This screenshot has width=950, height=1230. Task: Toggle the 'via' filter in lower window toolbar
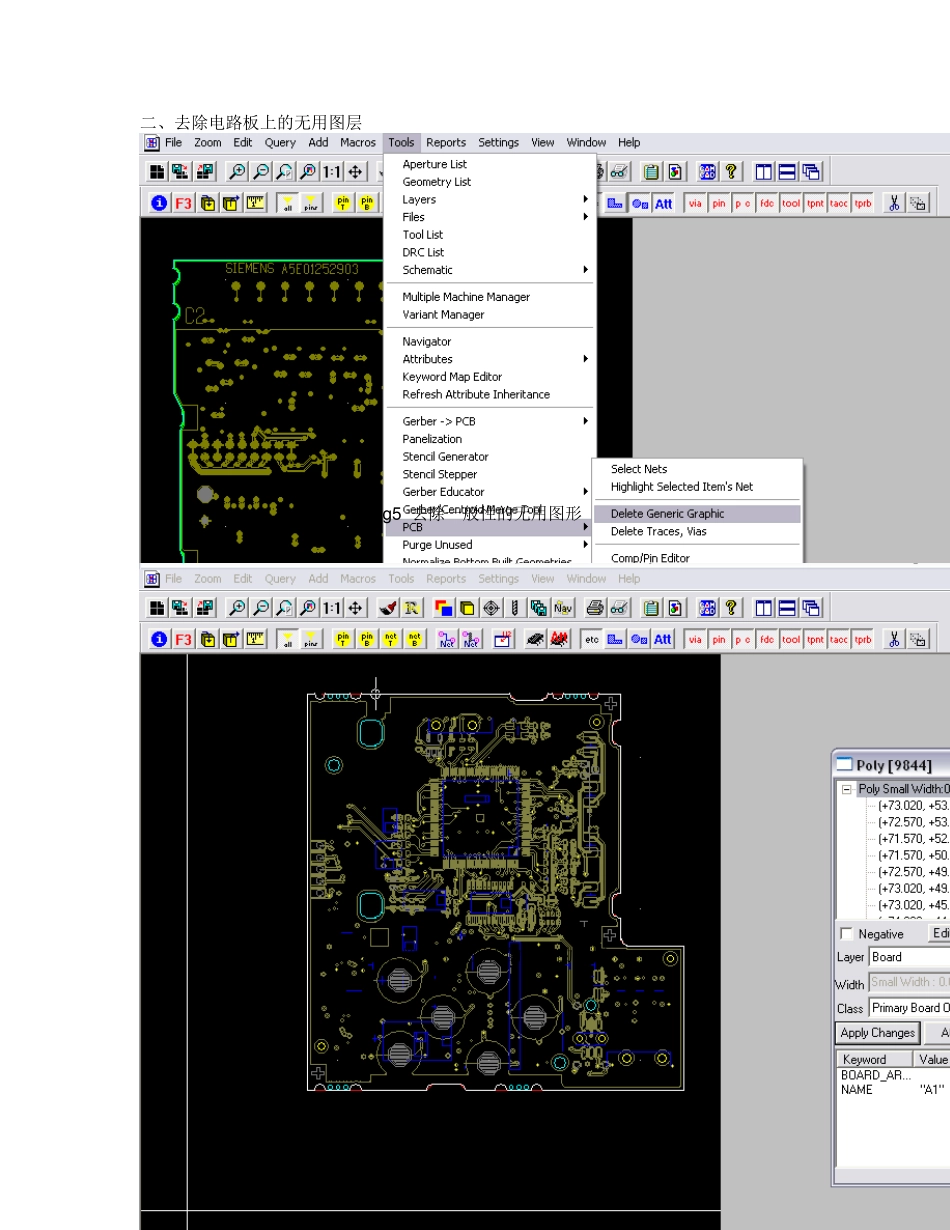point(696,639)
